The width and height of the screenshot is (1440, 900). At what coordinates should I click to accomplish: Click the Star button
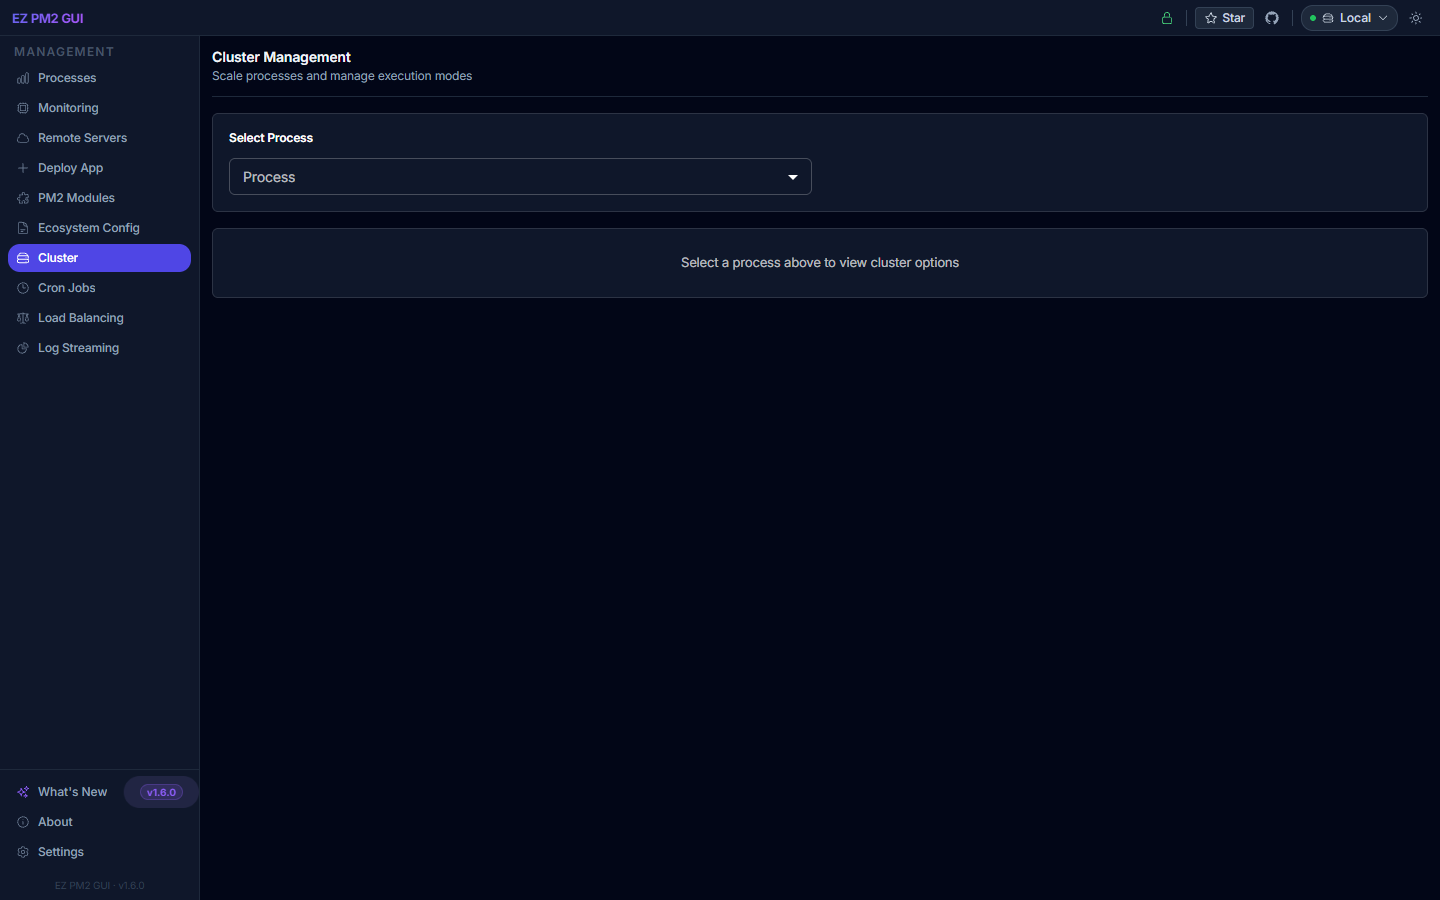coord(1223,17)
